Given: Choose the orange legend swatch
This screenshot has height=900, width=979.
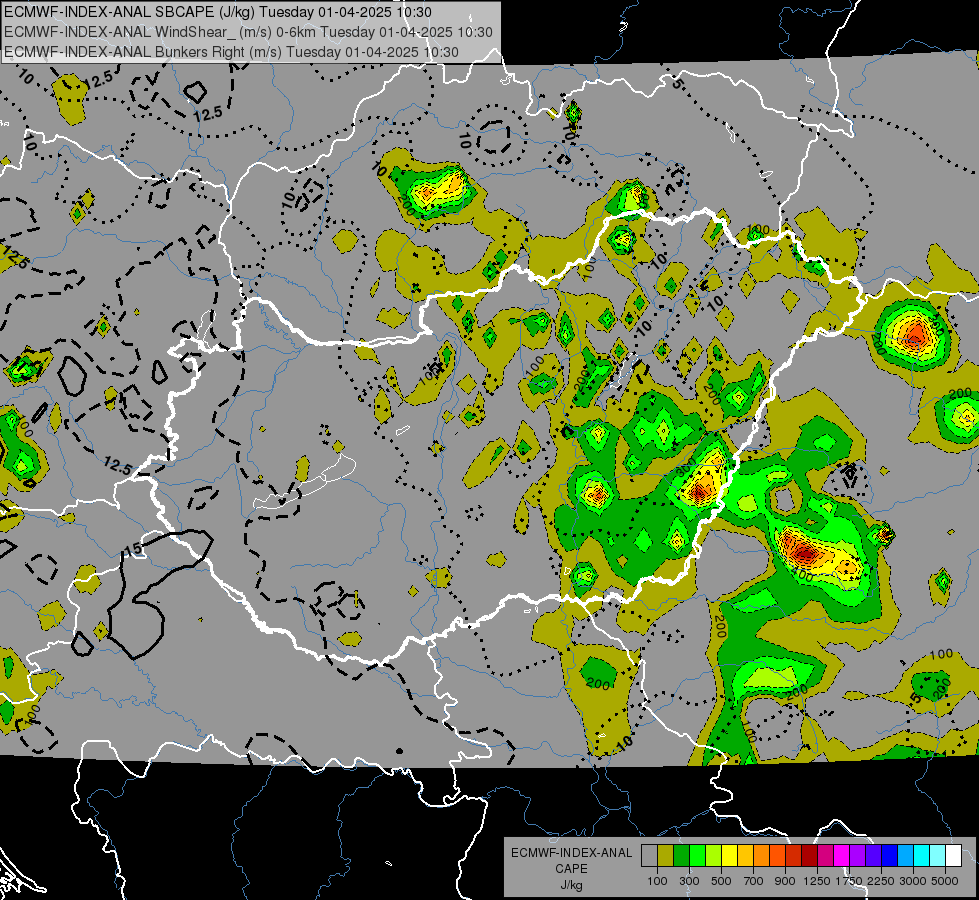Looking at the screenshot, I should coord(762,856).
